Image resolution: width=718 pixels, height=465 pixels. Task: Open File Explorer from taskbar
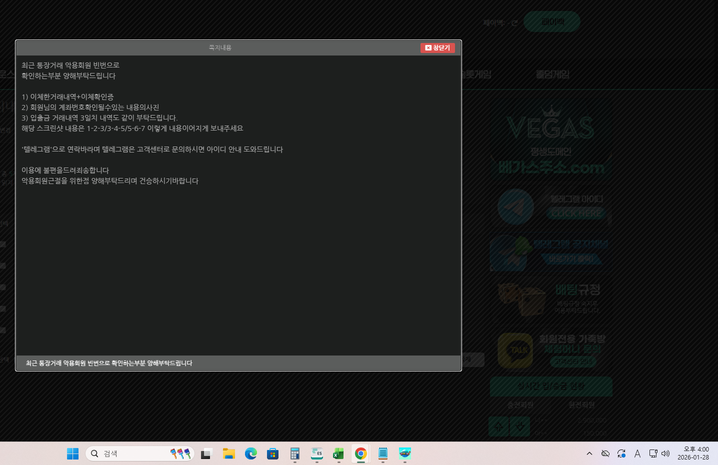point(228,454)
